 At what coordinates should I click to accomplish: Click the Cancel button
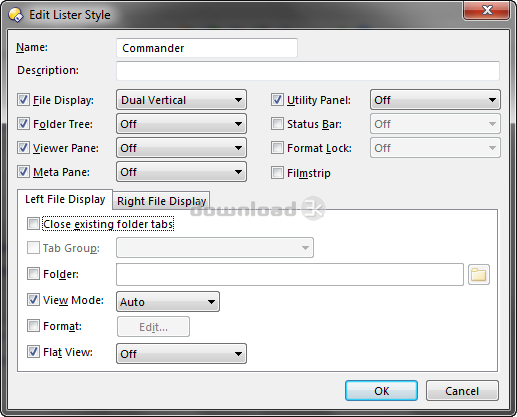click(x=462, y=391)
